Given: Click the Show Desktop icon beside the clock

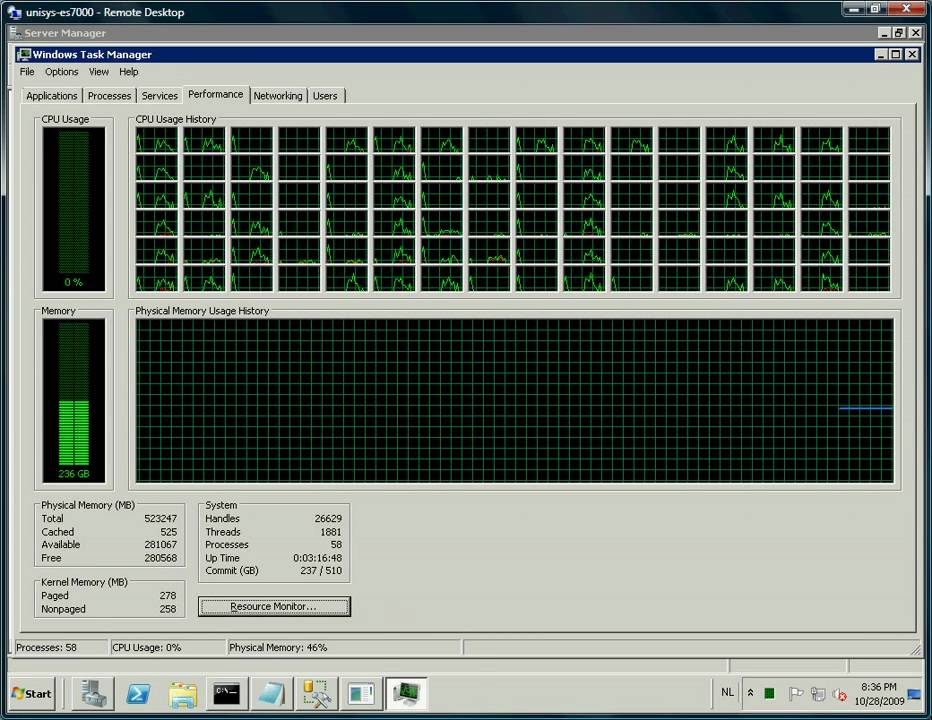Looking at the screenshot, I should [x=914, y=694].
